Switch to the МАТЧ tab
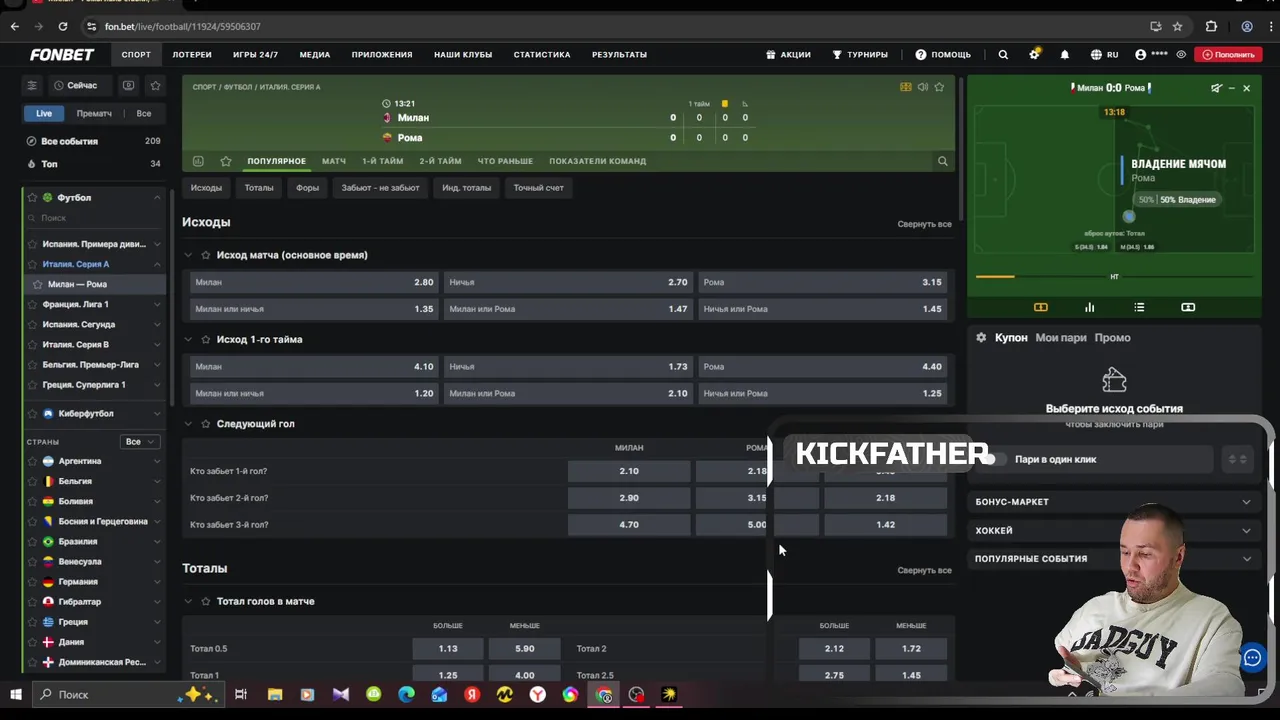1280x720 pixels. click(334, 161)
